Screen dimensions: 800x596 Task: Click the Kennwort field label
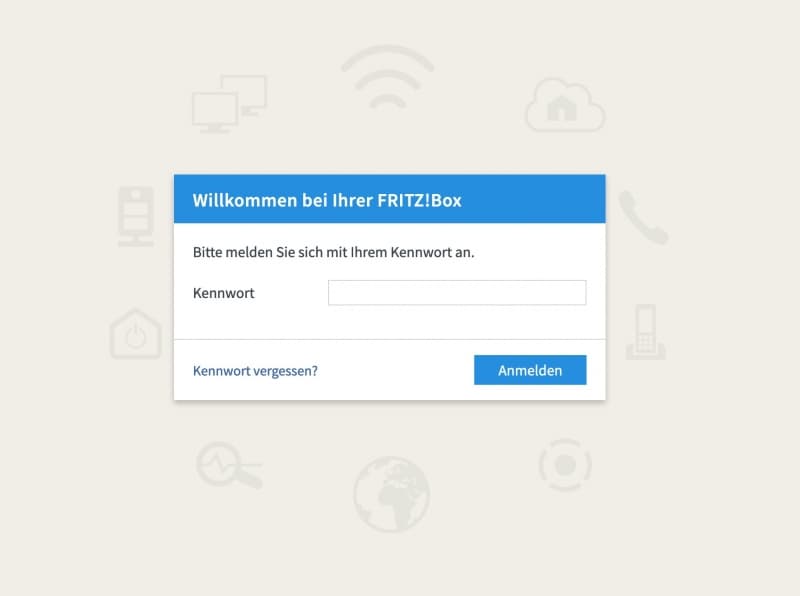[x=223, y=293]
